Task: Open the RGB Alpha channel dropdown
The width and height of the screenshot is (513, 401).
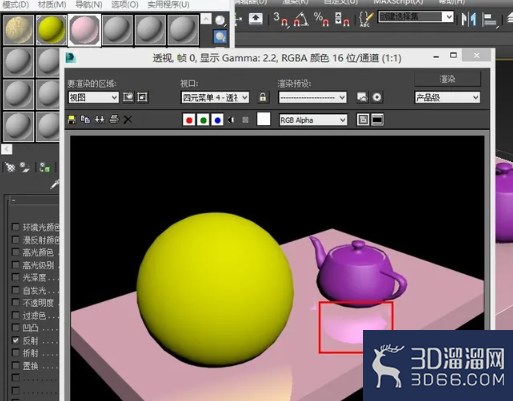Action: coord(313,120)
